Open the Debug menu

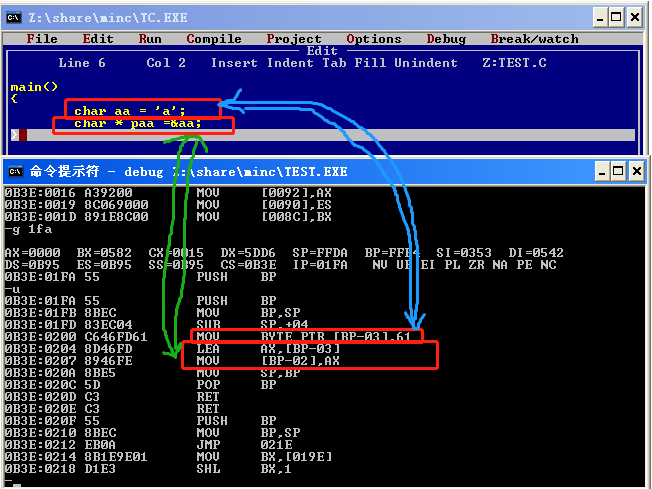[x=446, y=39]
